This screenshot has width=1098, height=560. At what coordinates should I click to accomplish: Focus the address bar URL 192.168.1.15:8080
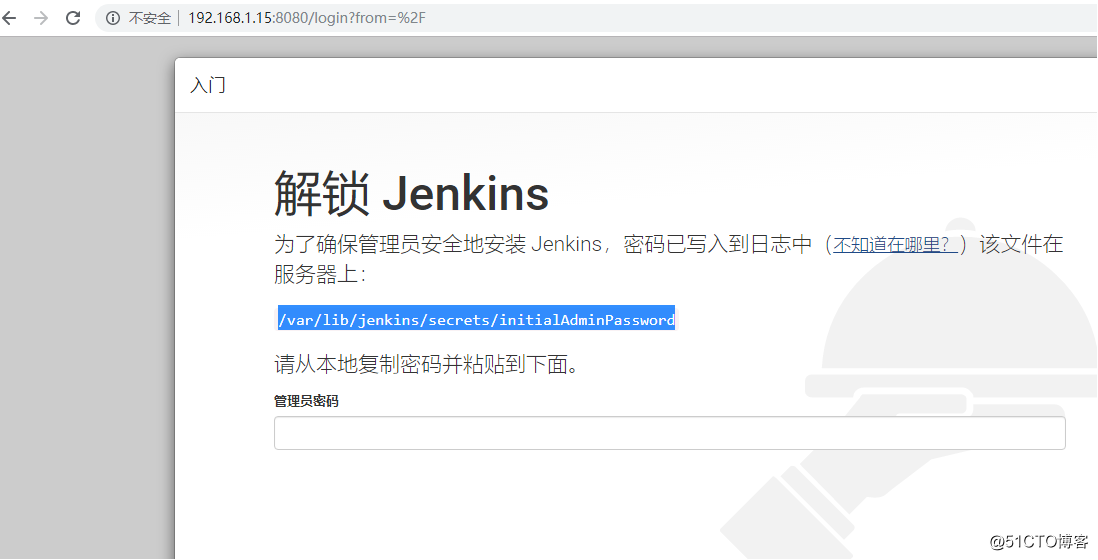[307, 18]
